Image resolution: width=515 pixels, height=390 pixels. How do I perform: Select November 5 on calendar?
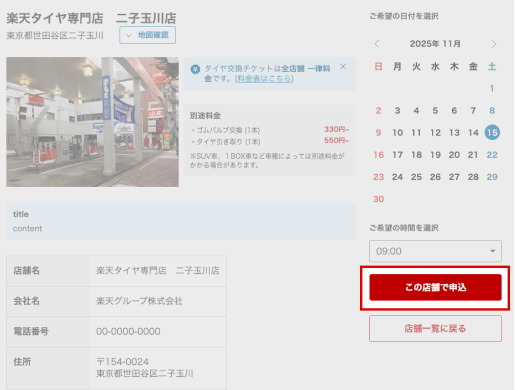point(435,110)
